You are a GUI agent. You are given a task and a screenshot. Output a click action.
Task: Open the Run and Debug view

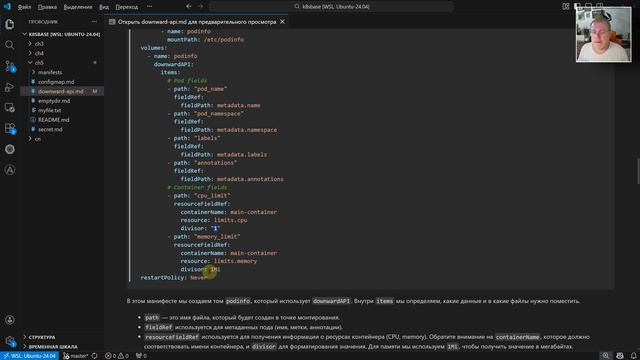pyautogui.click(x=10, y=87)
